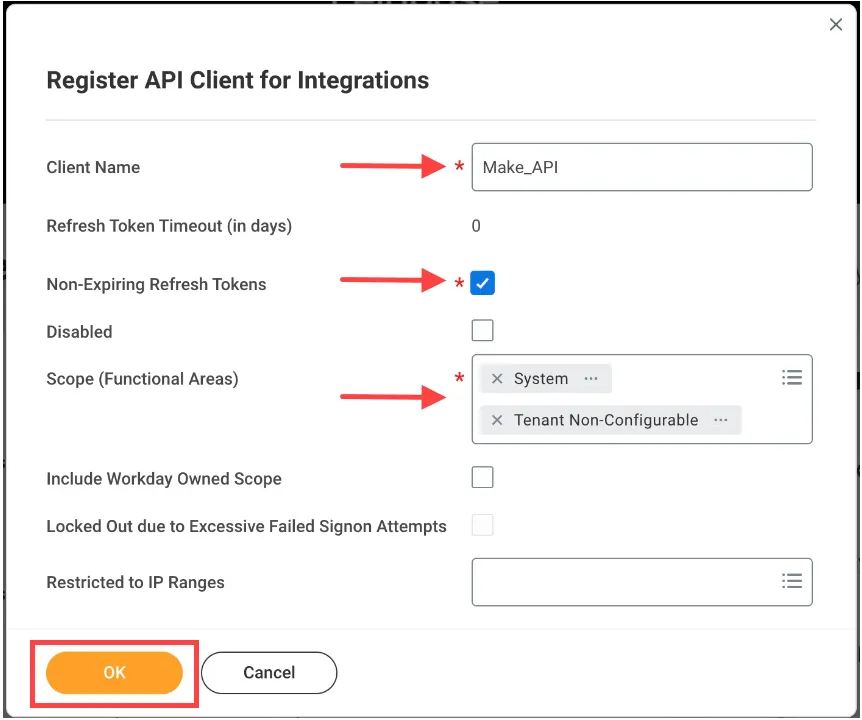Close the dialog with the X icon
This screenshot has height=720, width=862.
click(836, 25)
